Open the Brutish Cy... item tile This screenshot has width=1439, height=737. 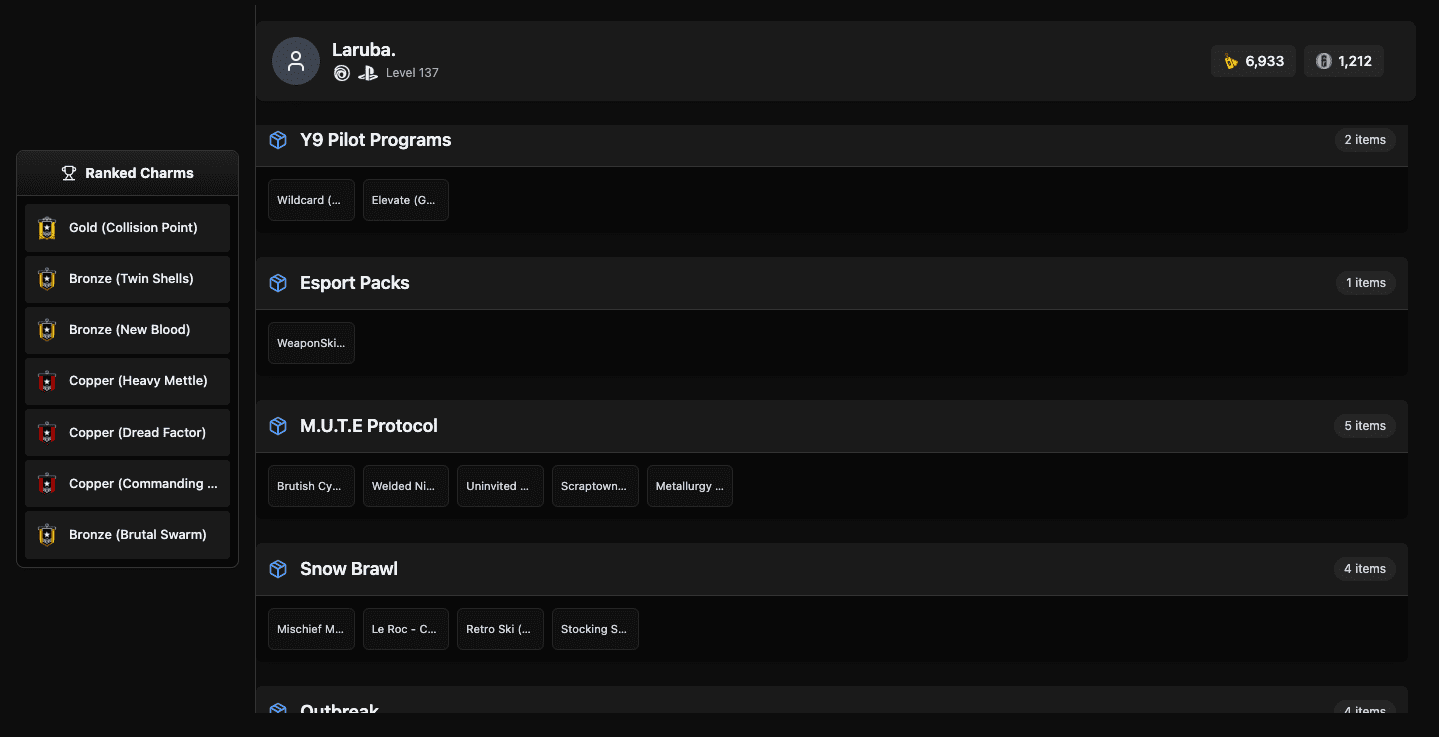point(311,486)
